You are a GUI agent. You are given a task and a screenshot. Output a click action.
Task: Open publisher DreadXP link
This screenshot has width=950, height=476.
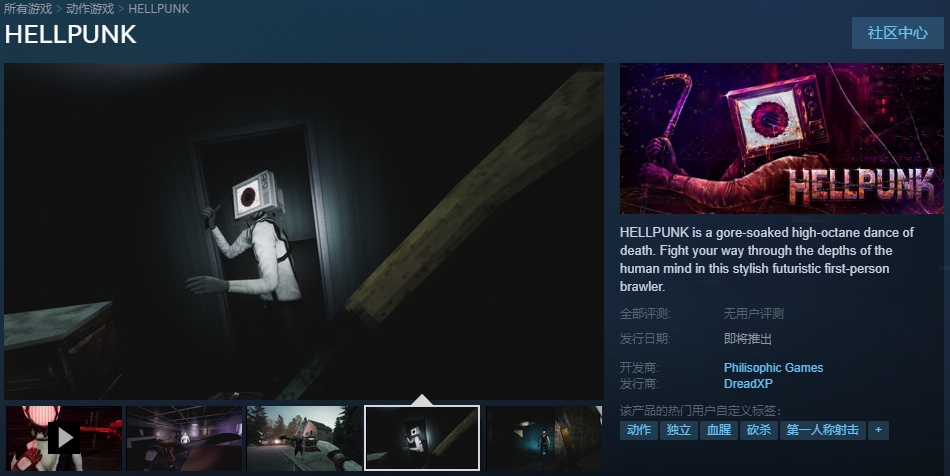point(748,383)
